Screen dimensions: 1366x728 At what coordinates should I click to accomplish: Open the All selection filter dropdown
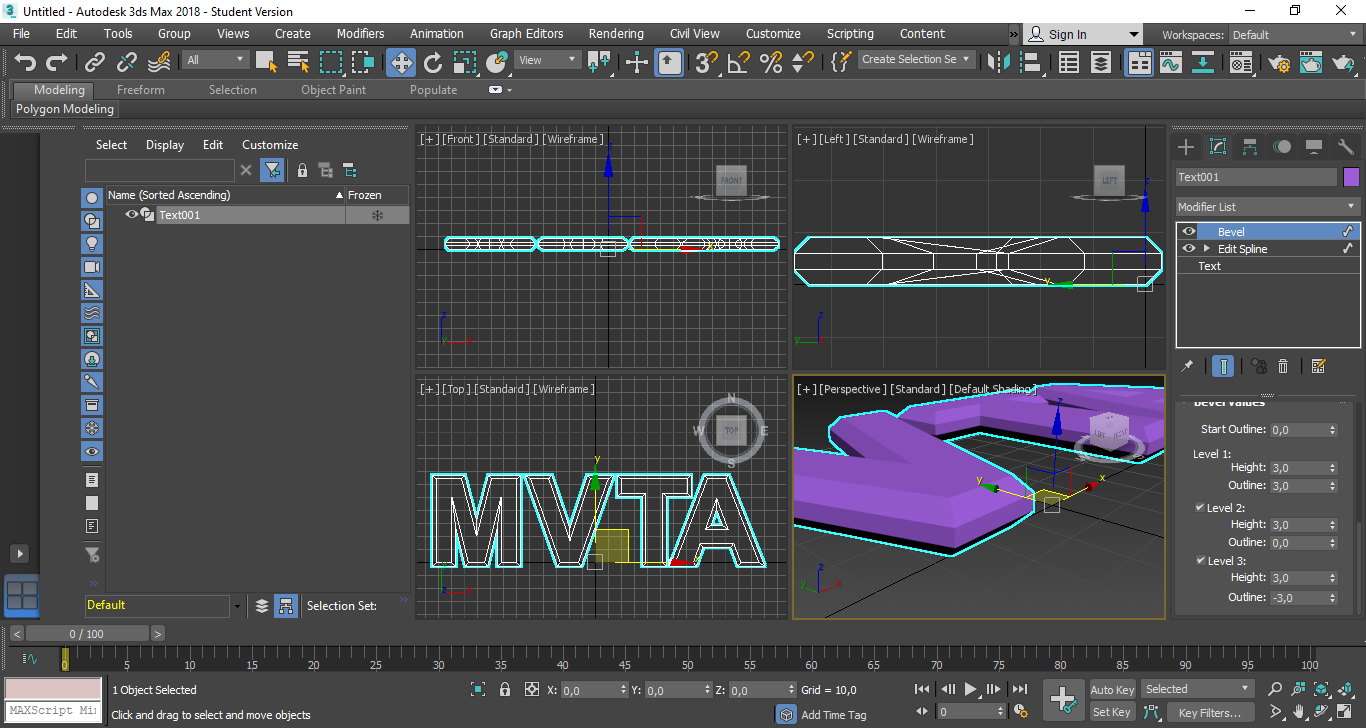click(215, 60)
